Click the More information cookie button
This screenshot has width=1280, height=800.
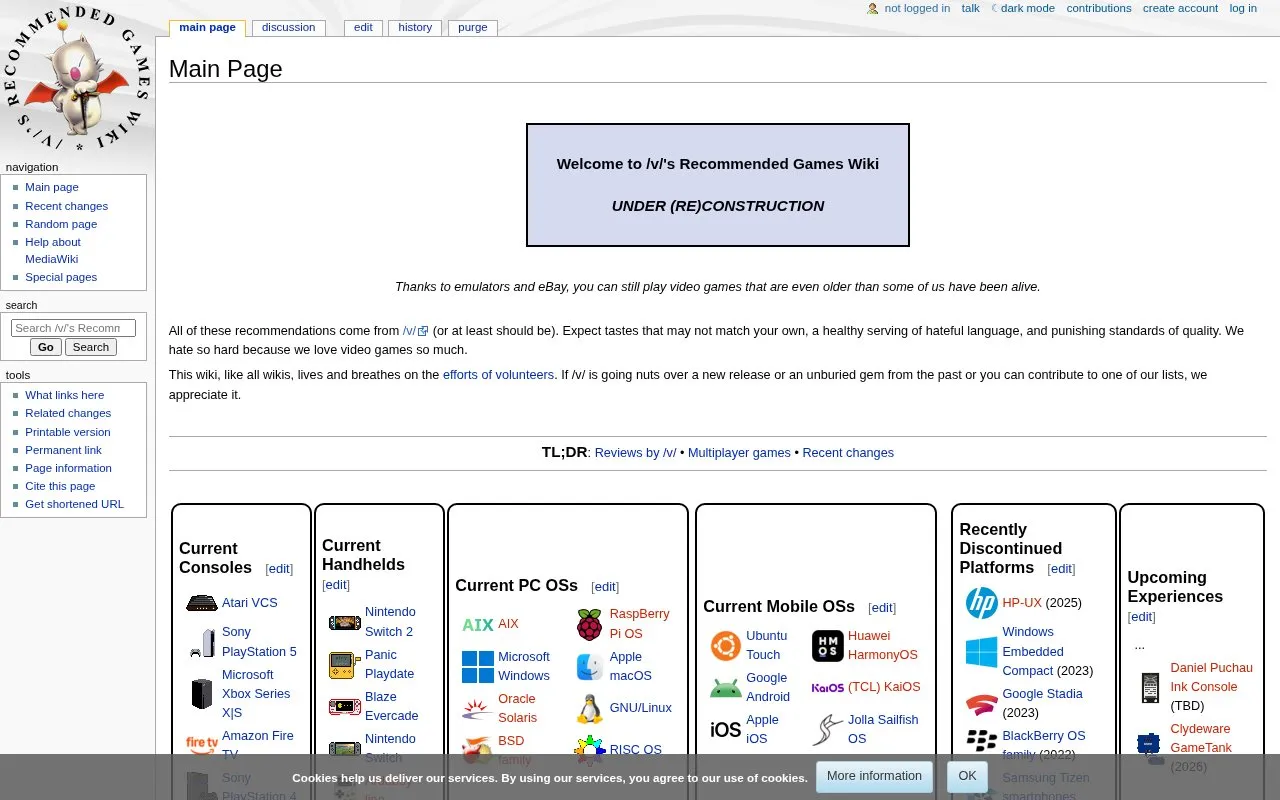click(874, 777)
